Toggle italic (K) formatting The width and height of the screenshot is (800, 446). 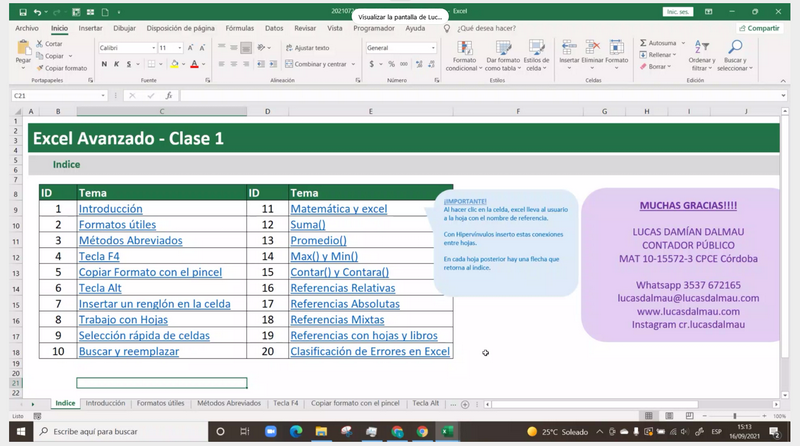(116, 64)
